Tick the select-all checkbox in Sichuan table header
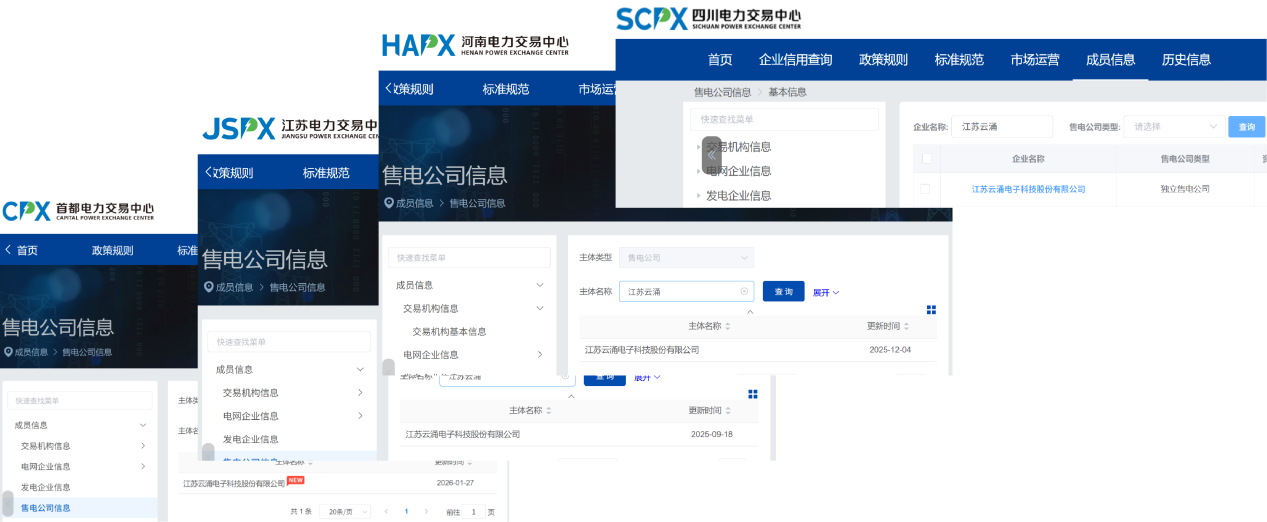The width and height of the screenshot is (1267, 522). [926, 158]
